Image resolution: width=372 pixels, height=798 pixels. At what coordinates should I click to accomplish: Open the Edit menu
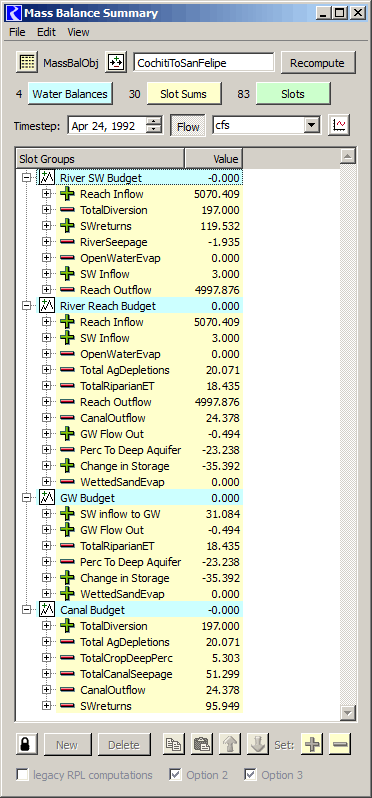point(46,32)
